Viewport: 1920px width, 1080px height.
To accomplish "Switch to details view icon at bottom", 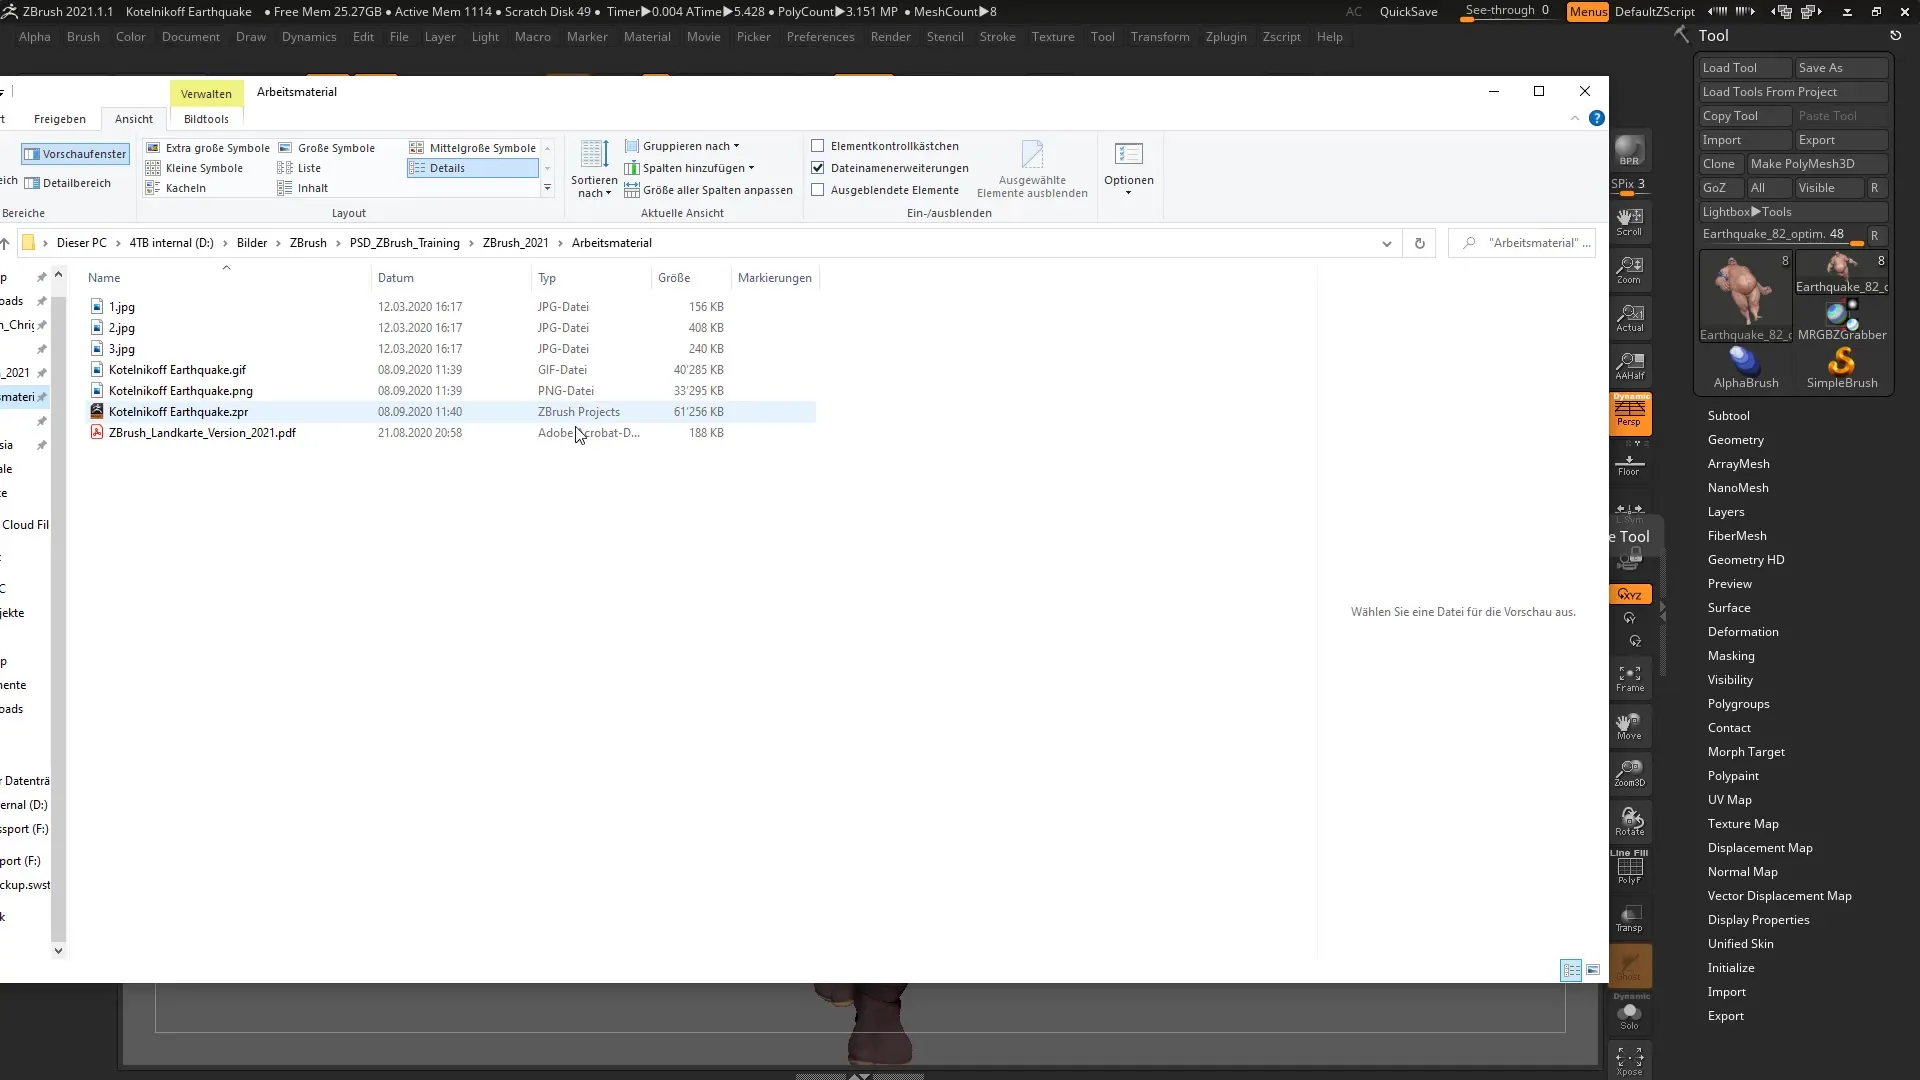I will 1571,970.
